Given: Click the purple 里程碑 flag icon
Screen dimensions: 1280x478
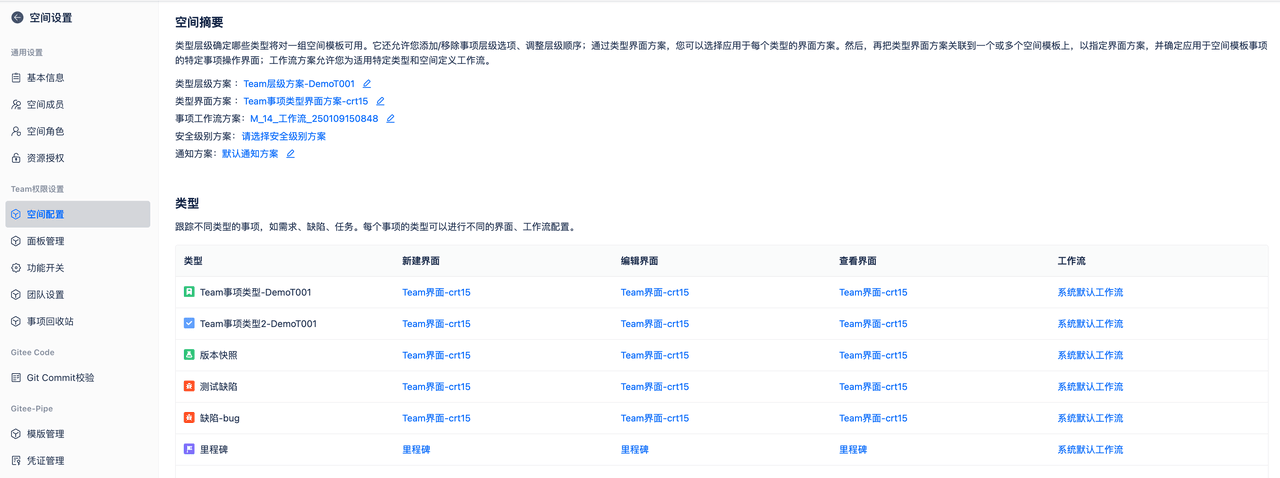Looking at the screenshot, I should [x=189, y=450].
